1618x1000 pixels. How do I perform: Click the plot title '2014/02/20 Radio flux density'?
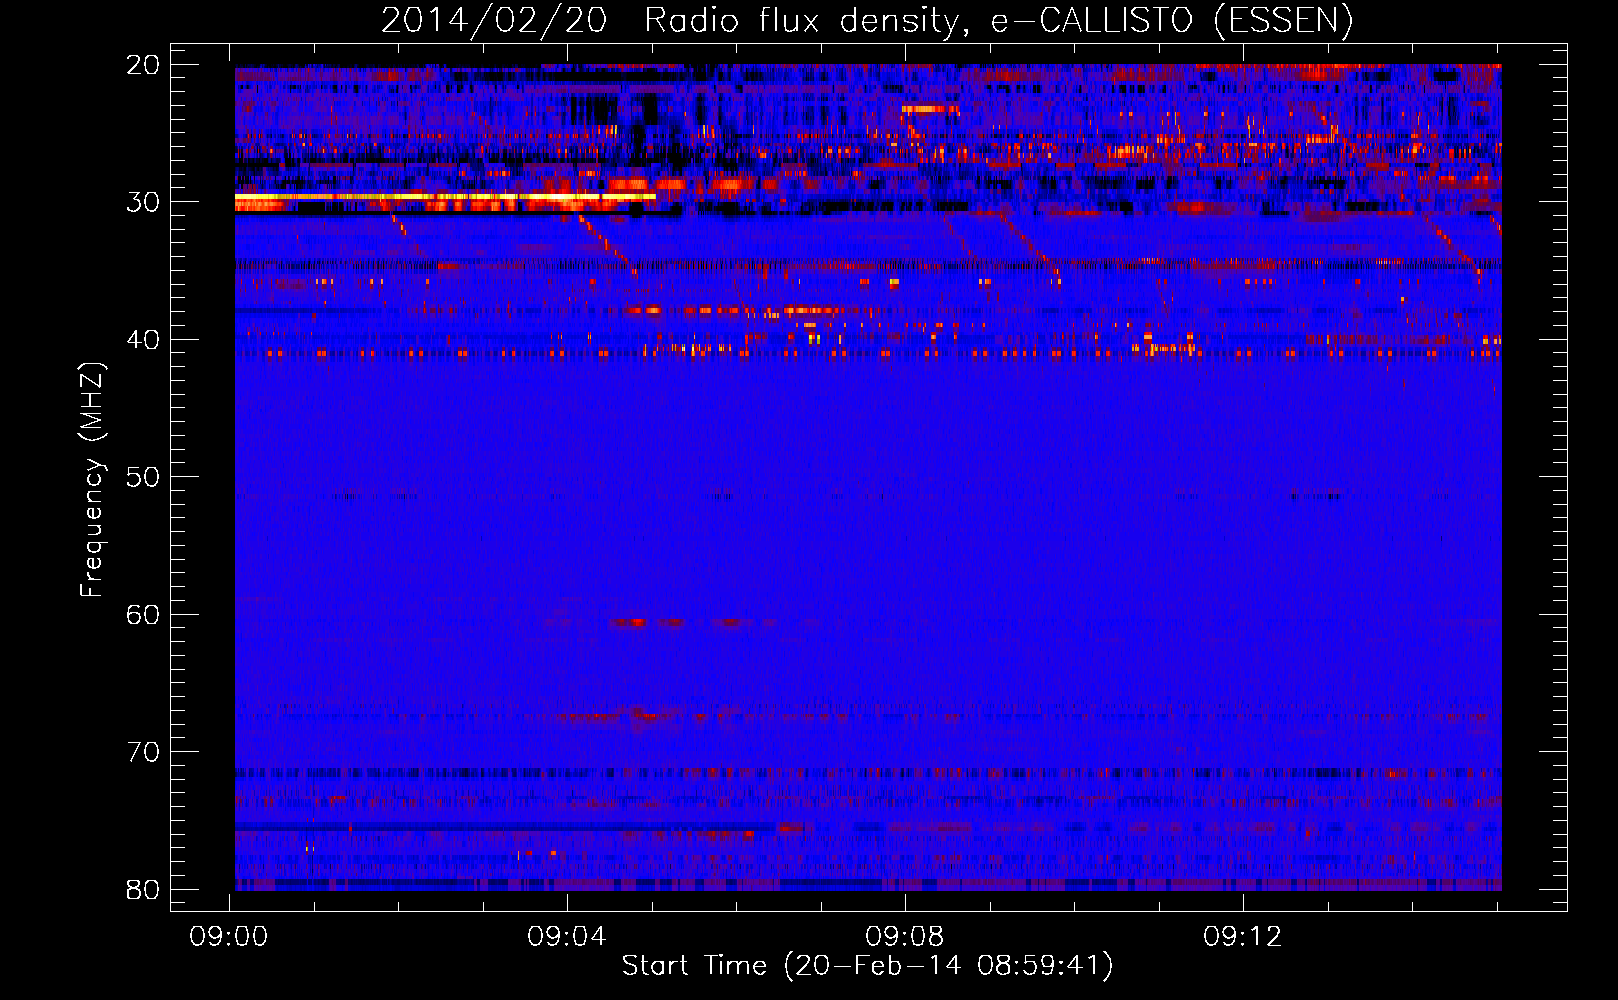click(x=673, y=21)
